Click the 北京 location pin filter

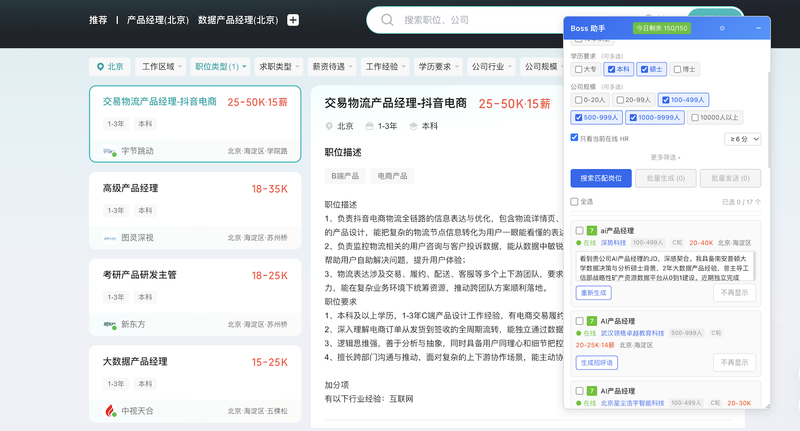click(x=110, y=66)
